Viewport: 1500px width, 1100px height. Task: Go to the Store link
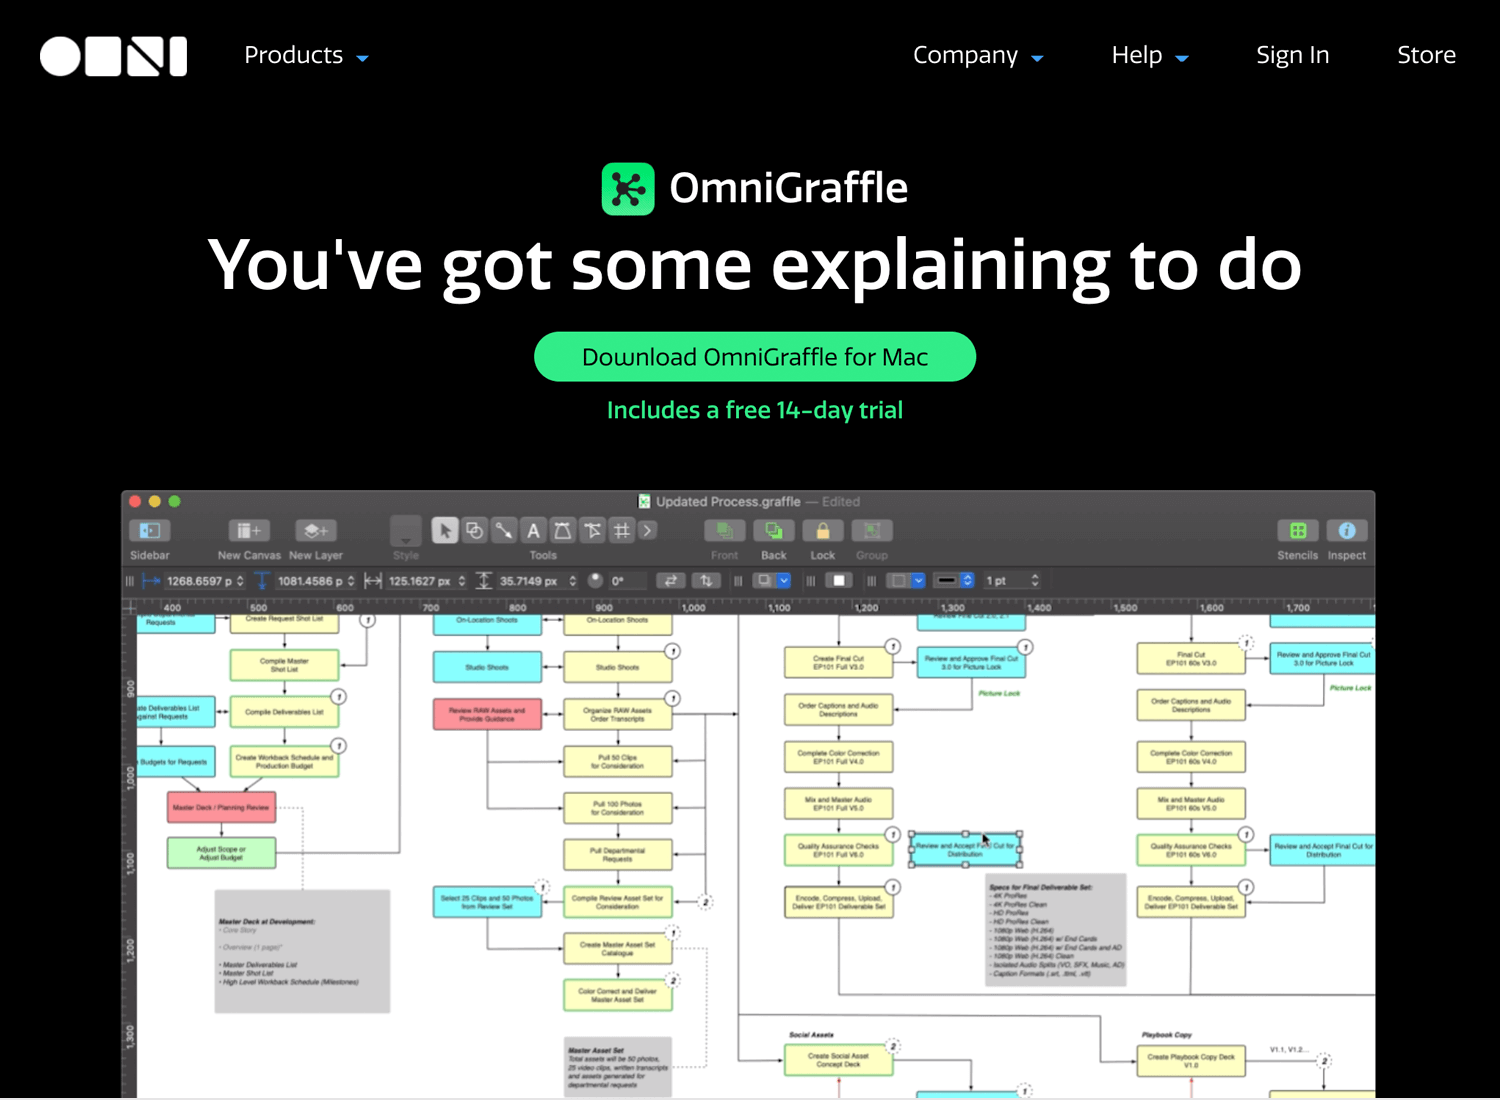[x=1427, y=56]
